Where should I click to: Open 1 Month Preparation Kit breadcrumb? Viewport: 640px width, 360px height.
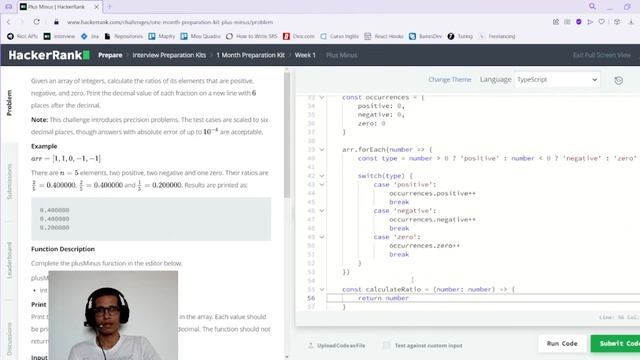point(251,55)
